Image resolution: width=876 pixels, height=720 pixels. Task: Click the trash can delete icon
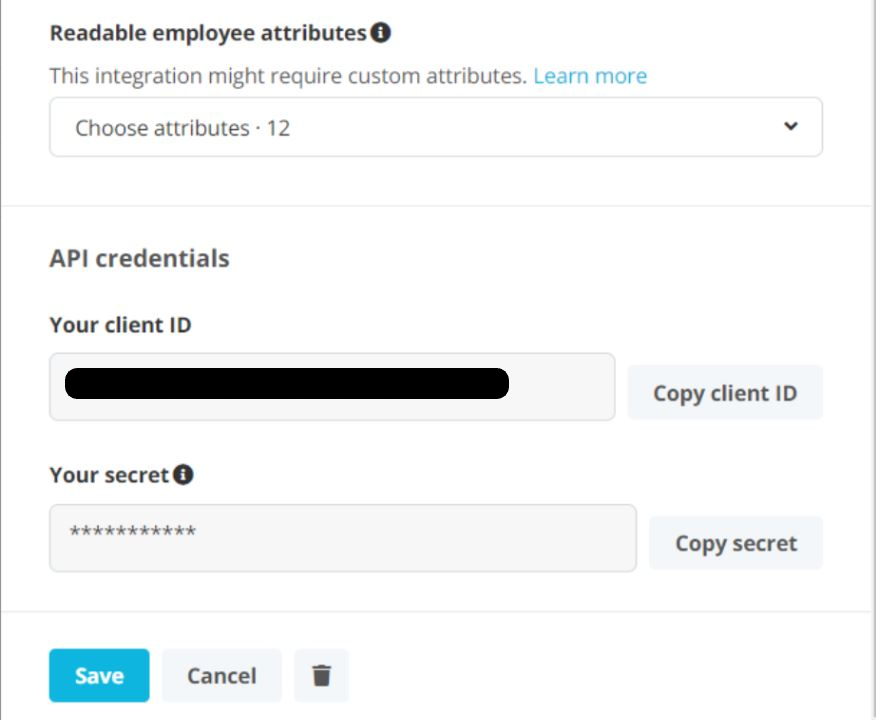321,676
